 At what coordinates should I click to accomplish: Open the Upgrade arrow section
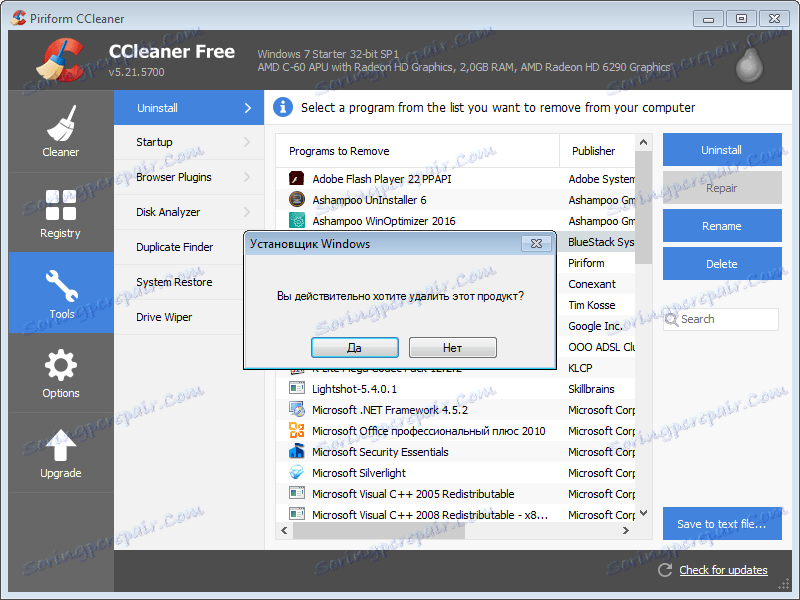click(x=61, y=453)
